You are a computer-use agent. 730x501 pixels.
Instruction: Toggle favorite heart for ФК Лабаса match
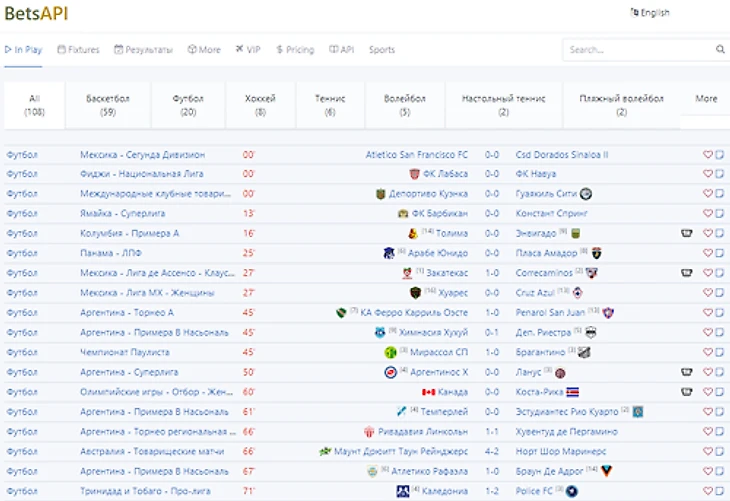pos(707,174)
